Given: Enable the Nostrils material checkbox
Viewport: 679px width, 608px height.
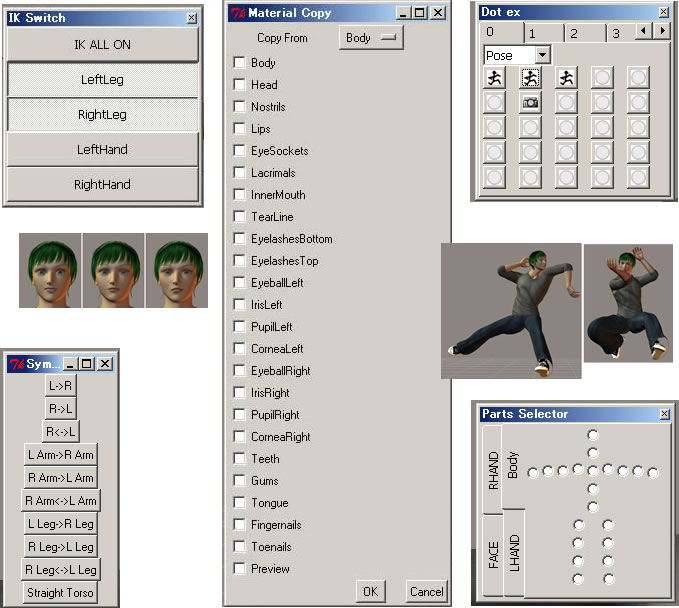Looking at the screenshot, I should pos(239,106).
